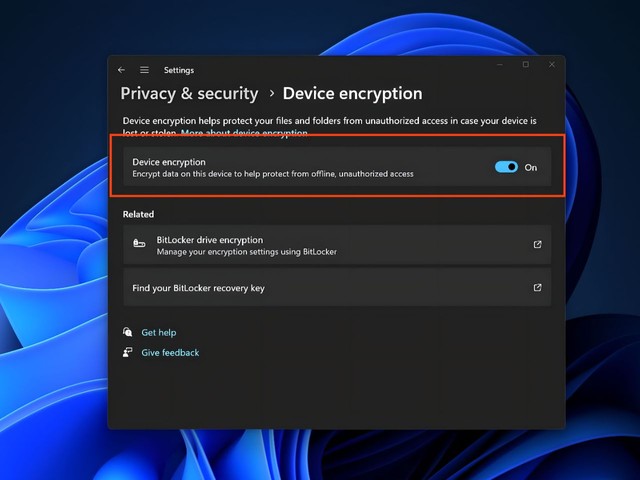Click external link icon for BitLocker drive encryption
640x480 pixels.
pyautogui.click(x=537, y=245)
